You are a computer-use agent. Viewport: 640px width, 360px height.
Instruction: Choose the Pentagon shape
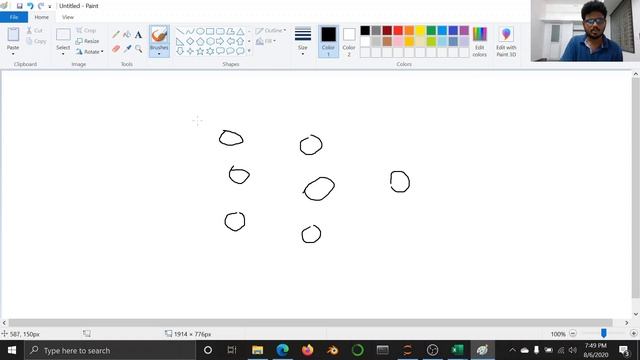coord(200,41)
